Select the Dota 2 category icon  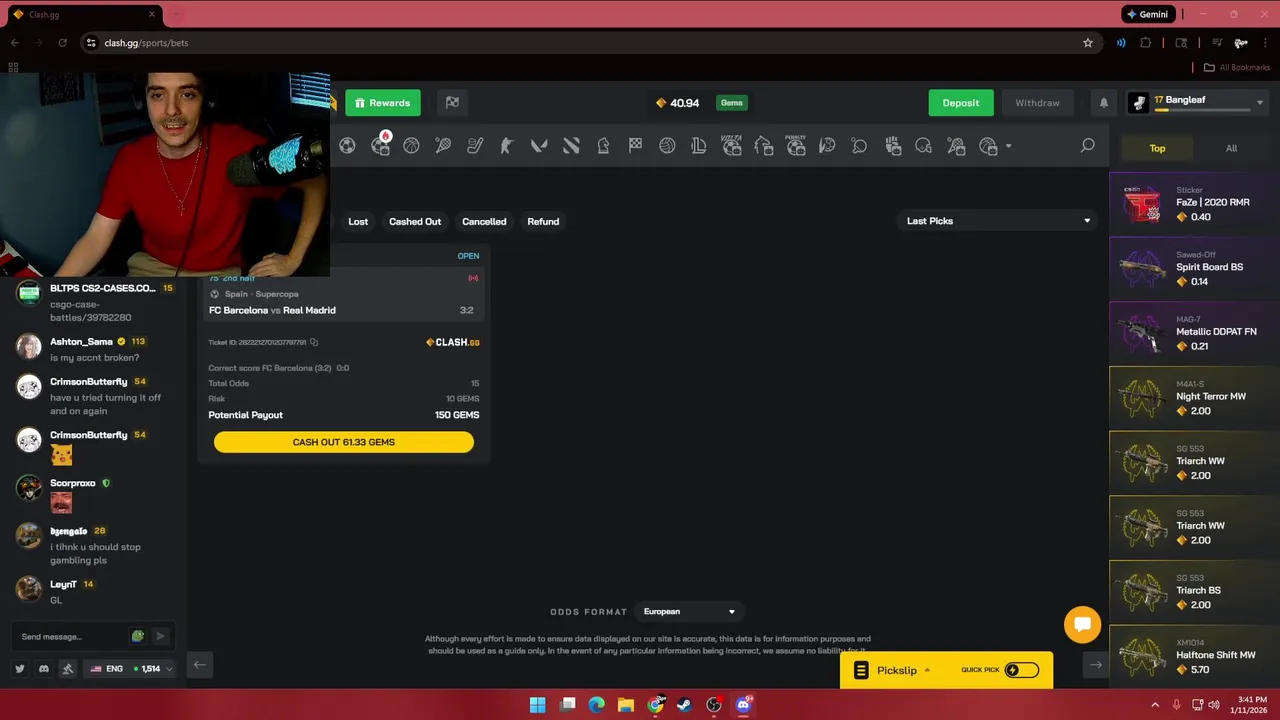571,146
